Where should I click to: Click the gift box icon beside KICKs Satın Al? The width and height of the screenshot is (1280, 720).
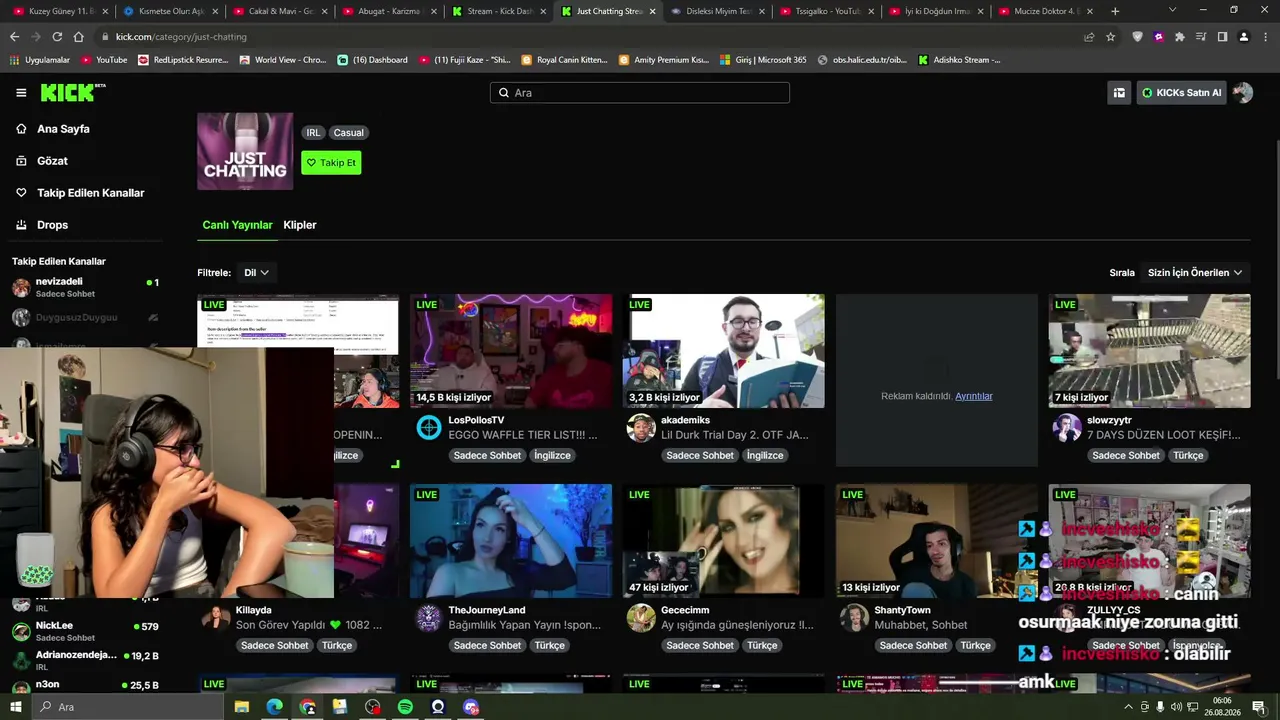1119,93
